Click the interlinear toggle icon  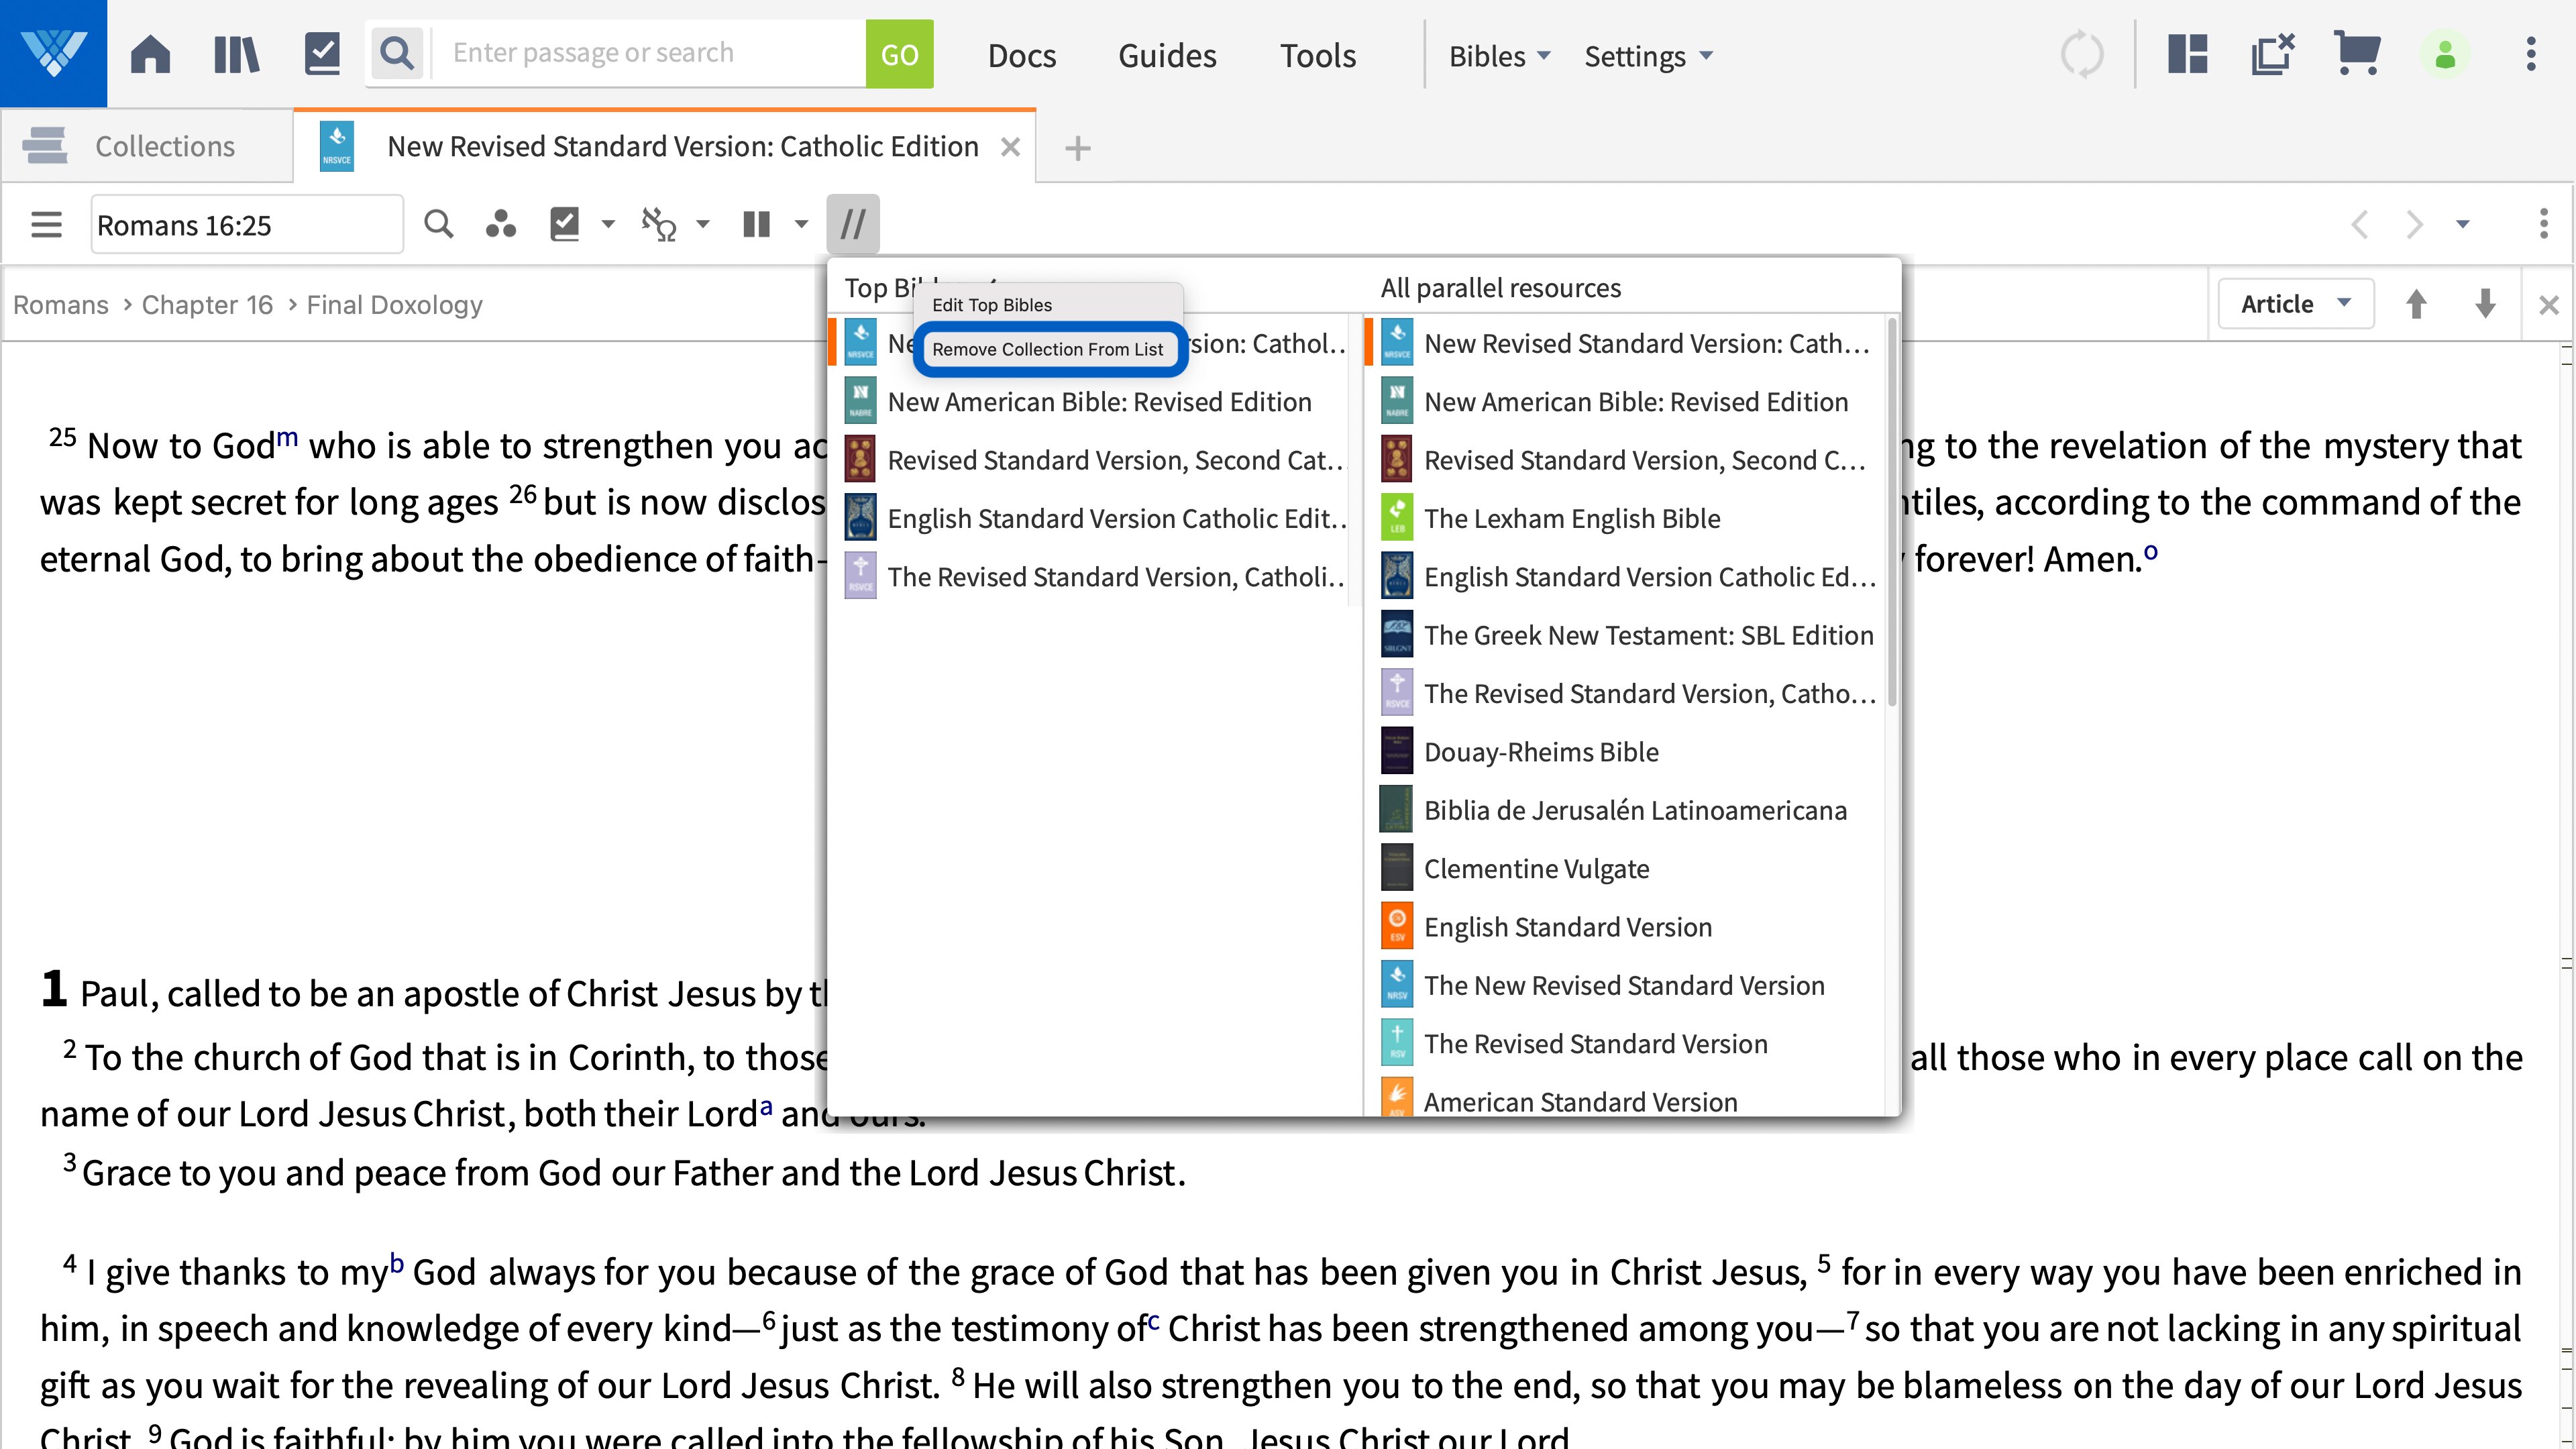(659, 224)
